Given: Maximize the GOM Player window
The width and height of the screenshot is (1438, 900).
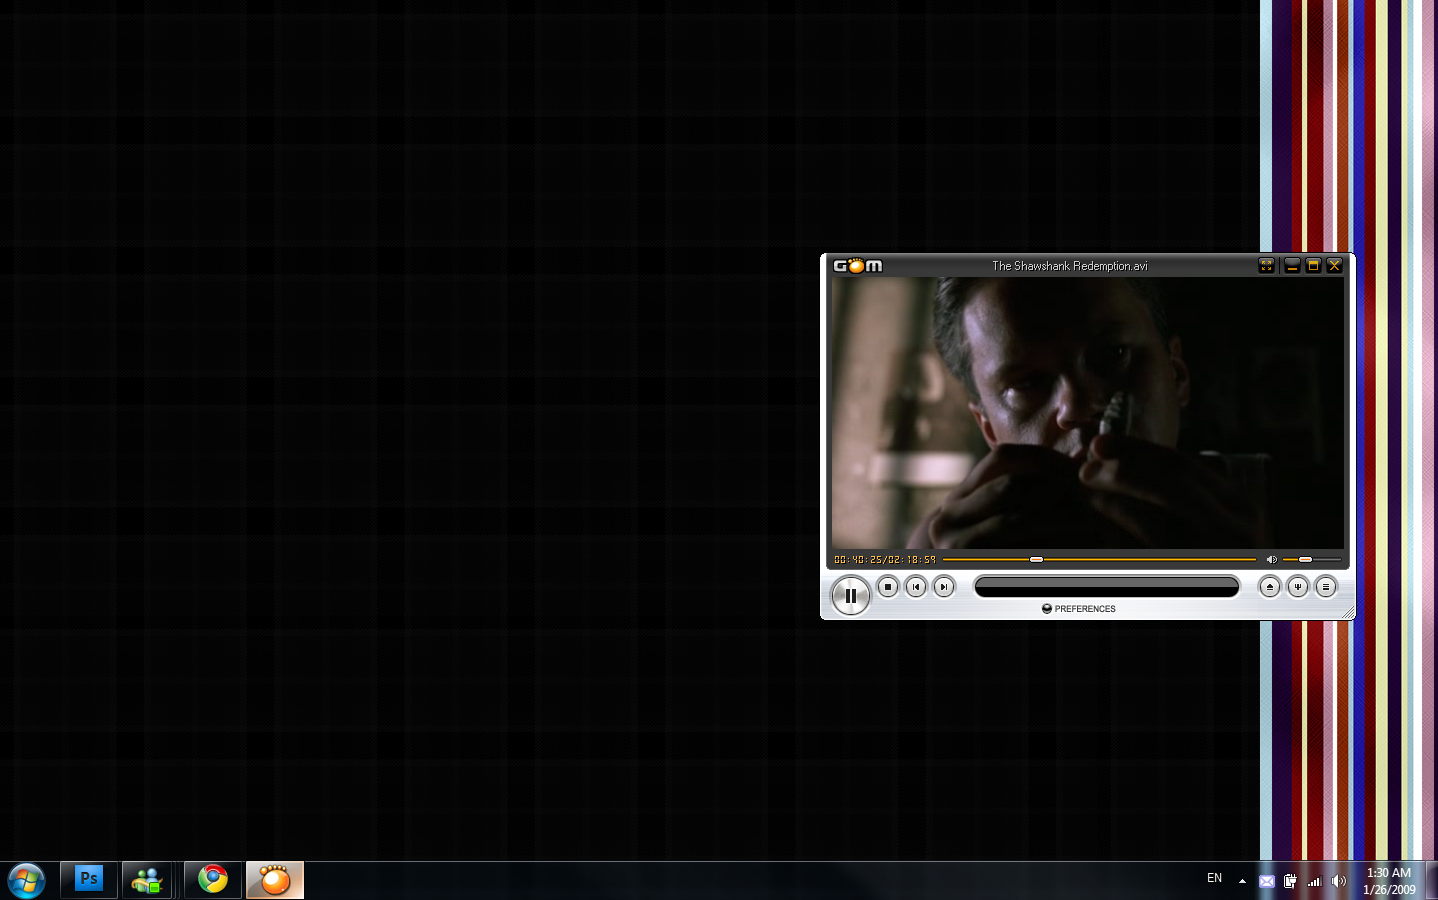Looking at the screenshot, I should pyautogui.click(x=1313, y=265).
